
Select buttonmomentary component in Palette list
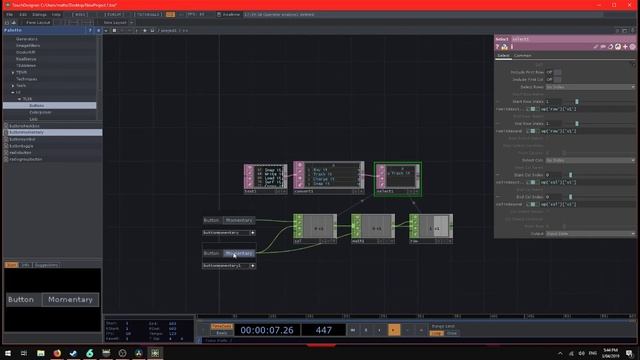click(x=53, y=133)
